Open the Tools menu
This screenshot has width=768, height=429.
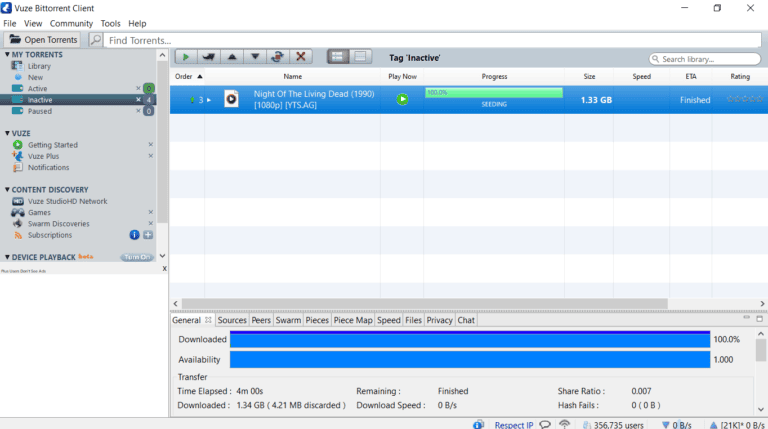pos(110,23)
